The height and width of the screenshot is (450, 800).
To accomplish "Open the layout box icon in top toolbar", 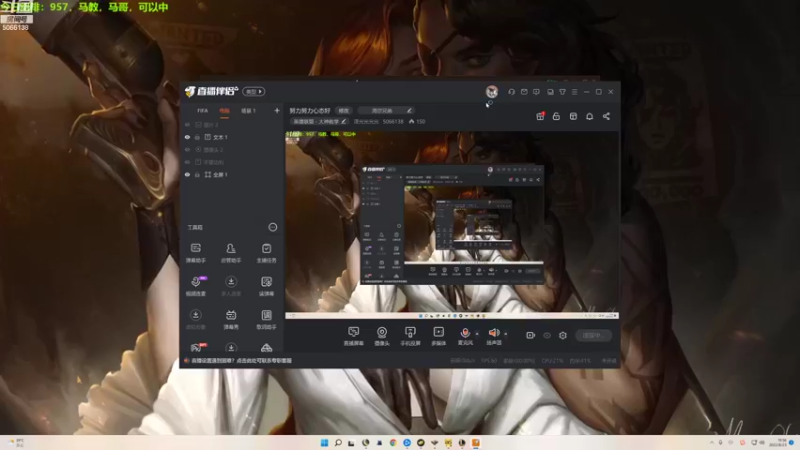I will point(573,116).
